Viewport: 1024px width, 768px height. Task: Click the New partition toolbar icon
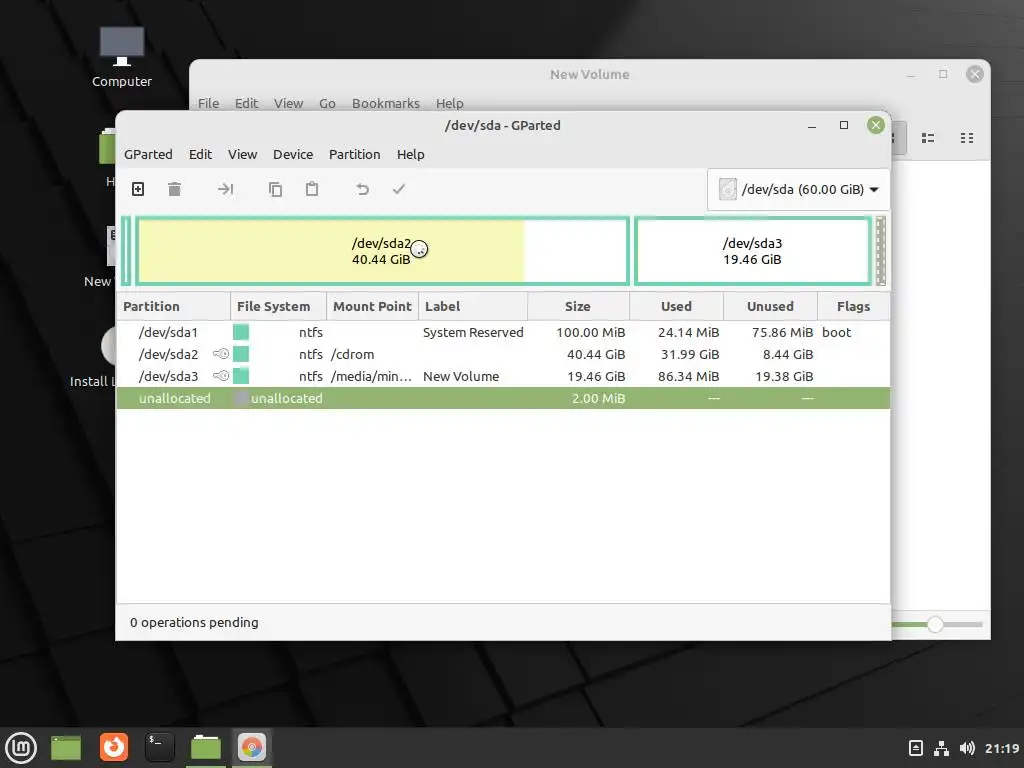(x=138, y=189)
